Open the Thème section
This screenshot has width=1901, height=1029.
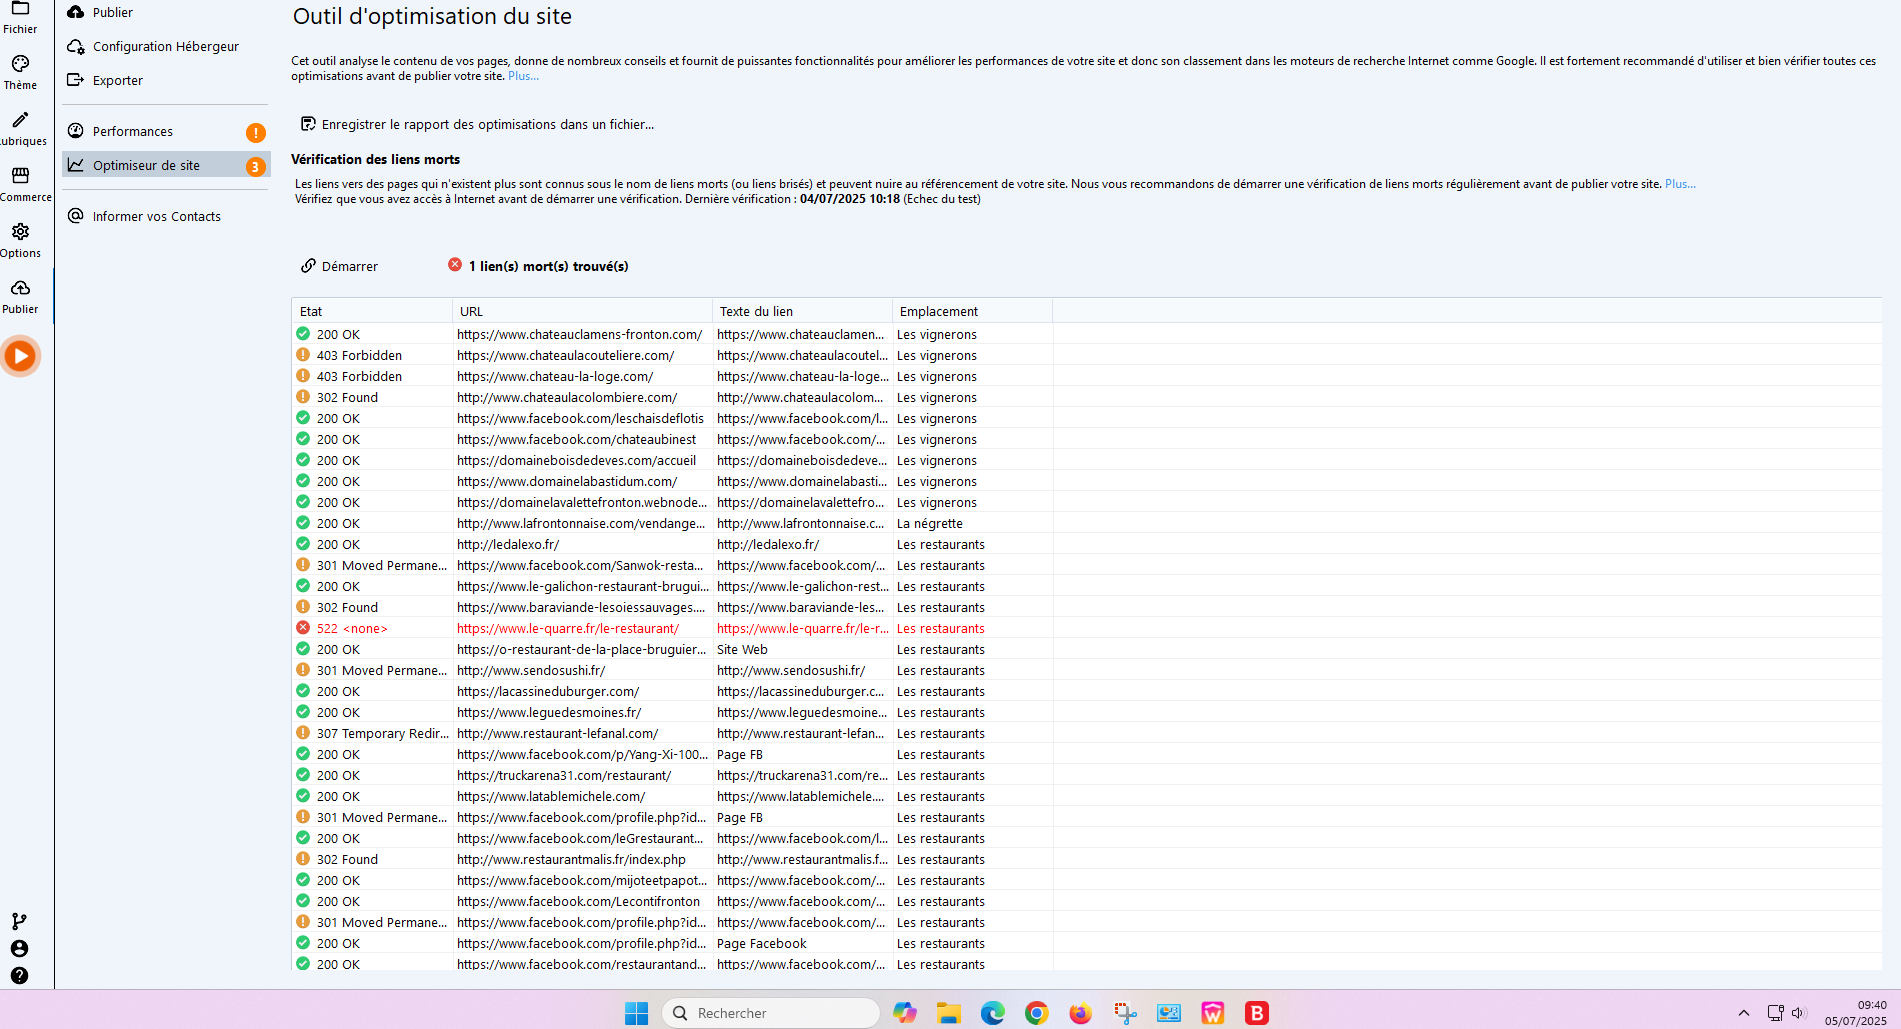point(20,73)
